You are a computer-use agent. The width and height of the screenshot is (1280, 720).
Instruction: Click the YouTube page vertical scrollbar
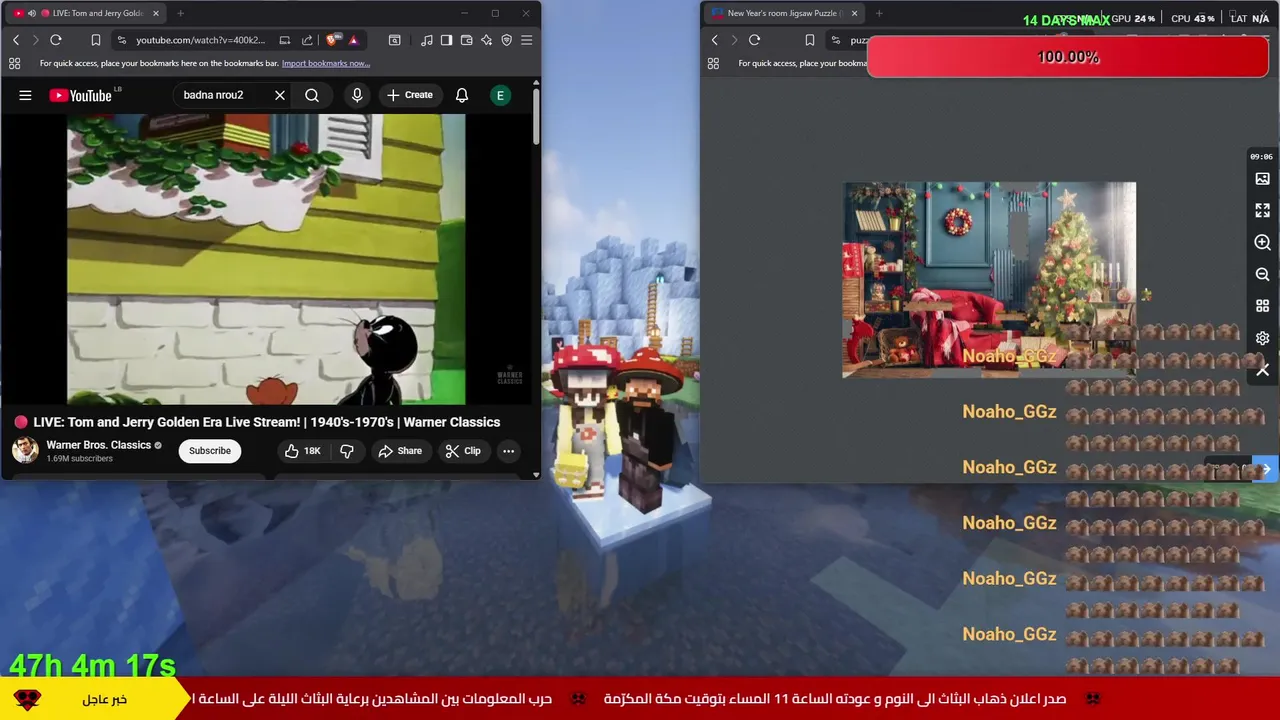(x=535, y=118)
